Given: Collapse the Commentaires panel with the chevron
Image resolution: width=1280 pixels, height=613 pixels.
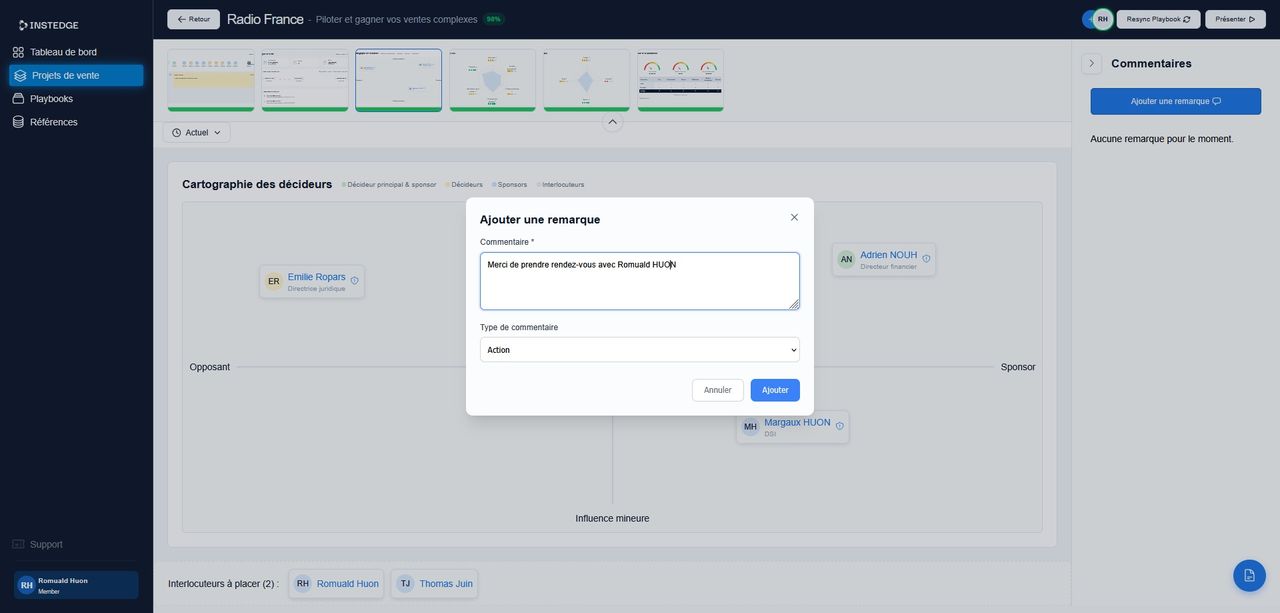Looking at the screenshot, I should [x=1090, y=62].
